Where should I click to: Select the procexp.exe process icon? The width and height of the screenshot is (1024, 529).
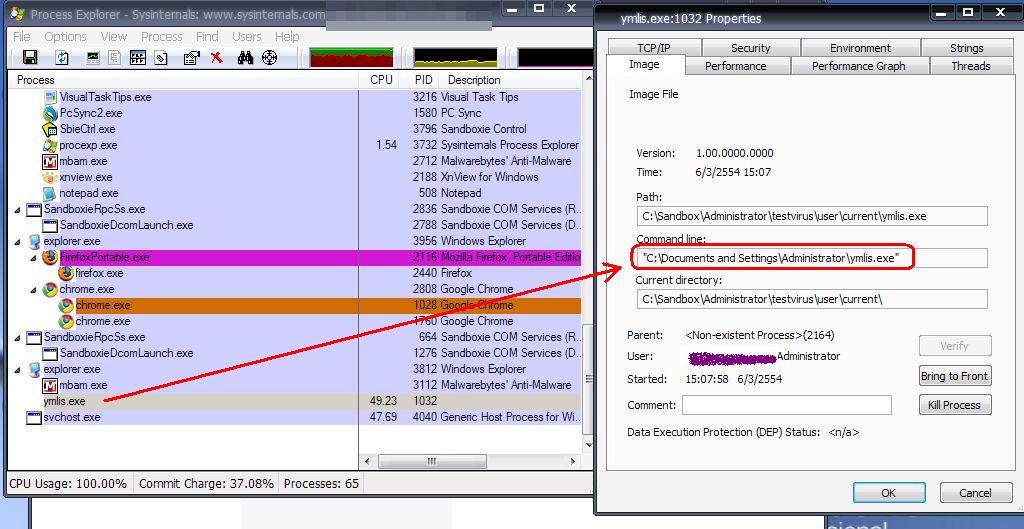pos(50,145)
